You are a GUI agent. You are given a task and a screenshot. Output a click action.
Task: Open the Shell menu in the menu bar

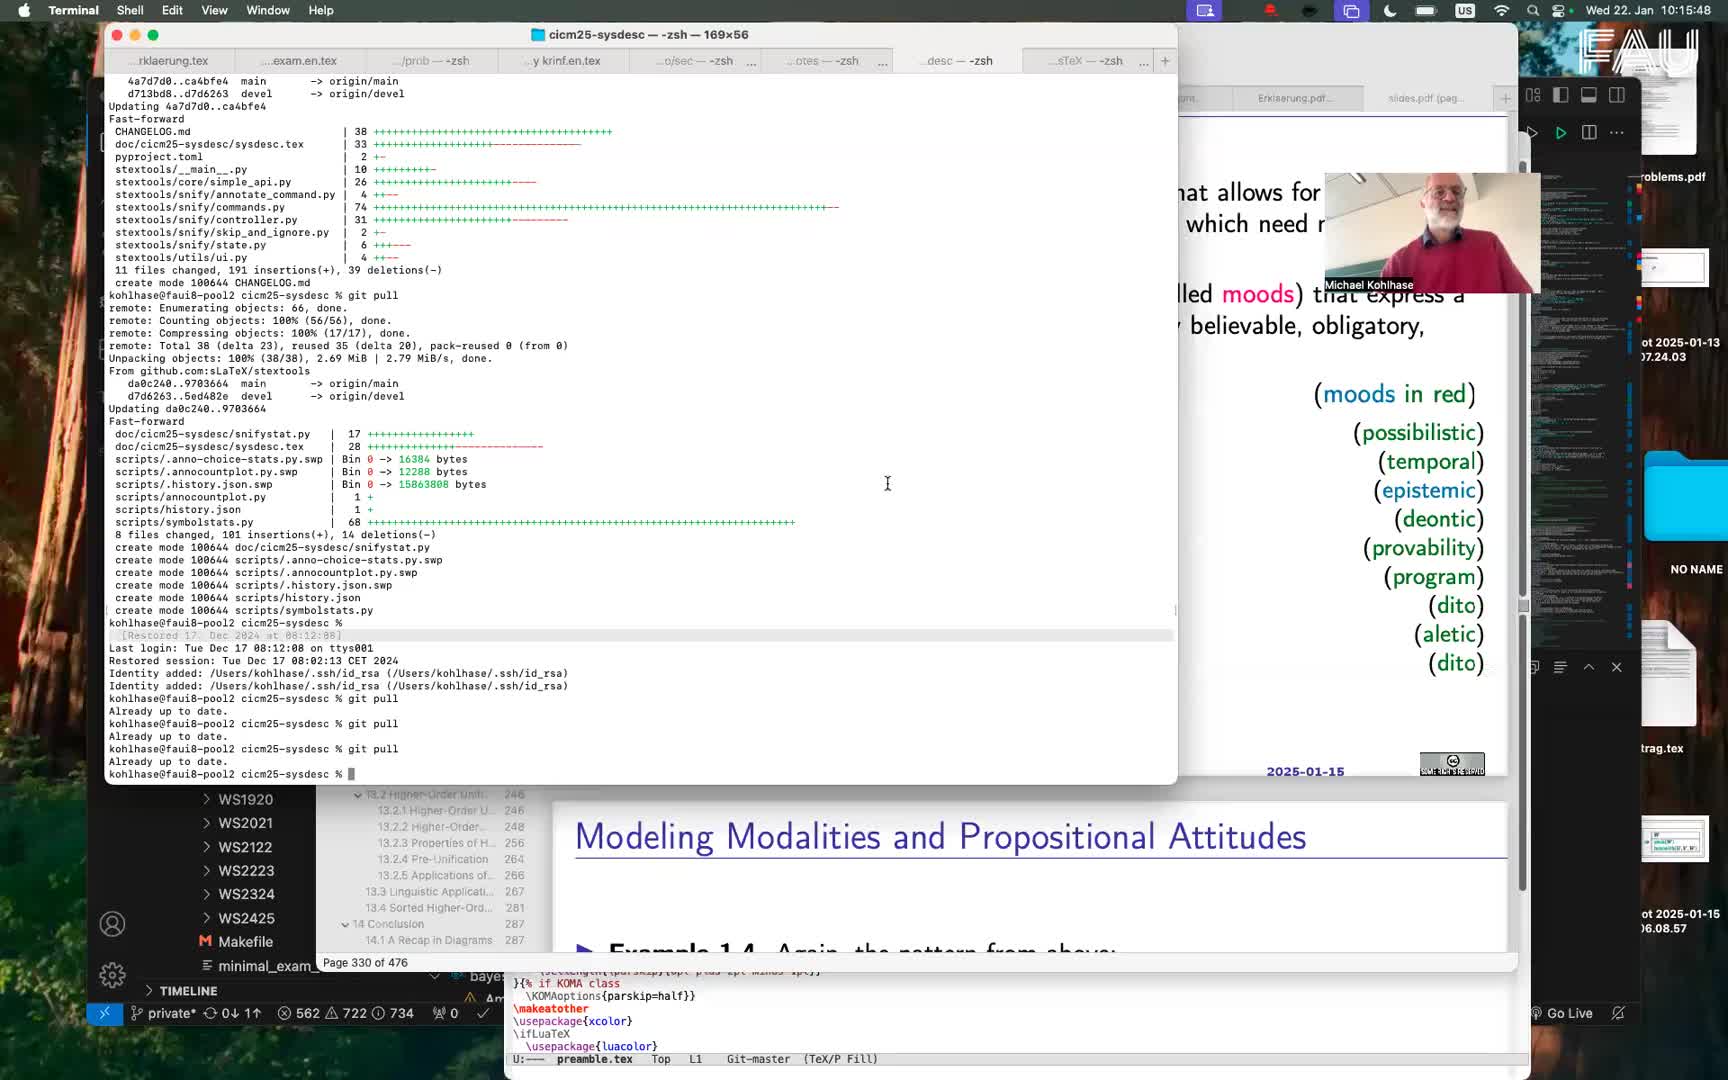pos(130,10)
